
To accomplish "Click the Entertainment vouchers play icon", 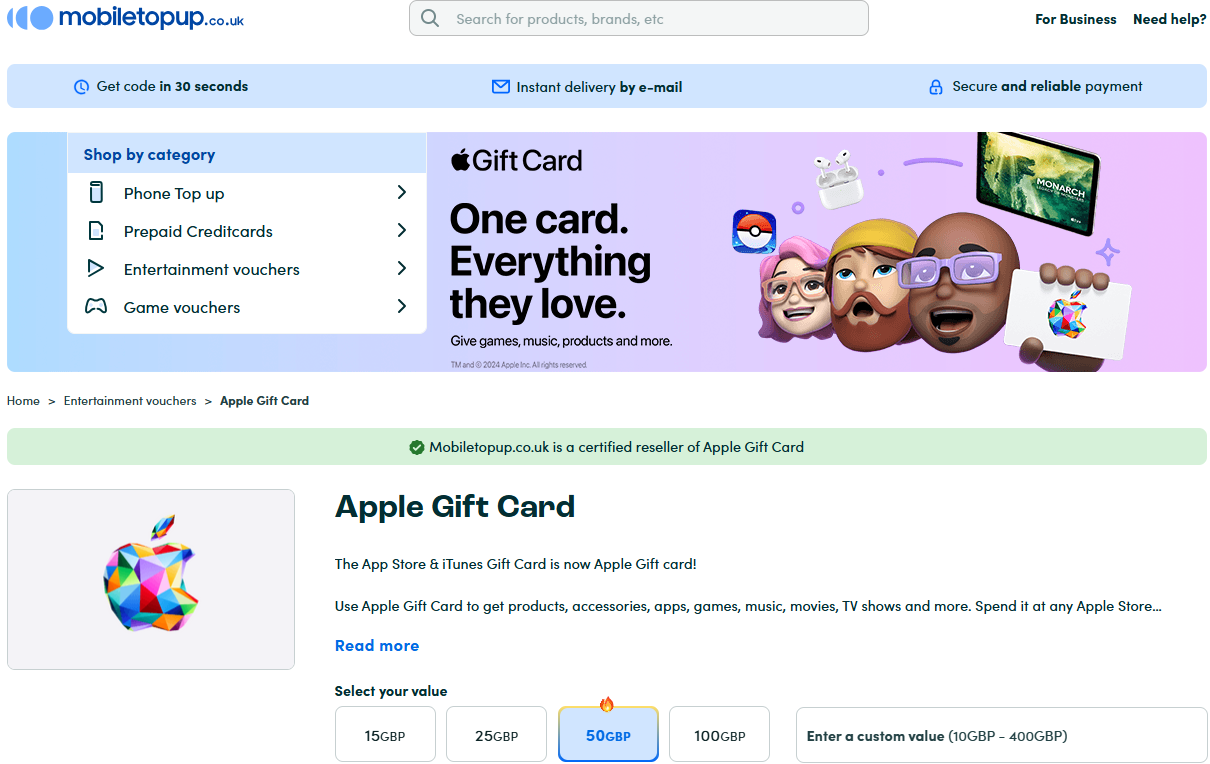I will pos(96,269).
